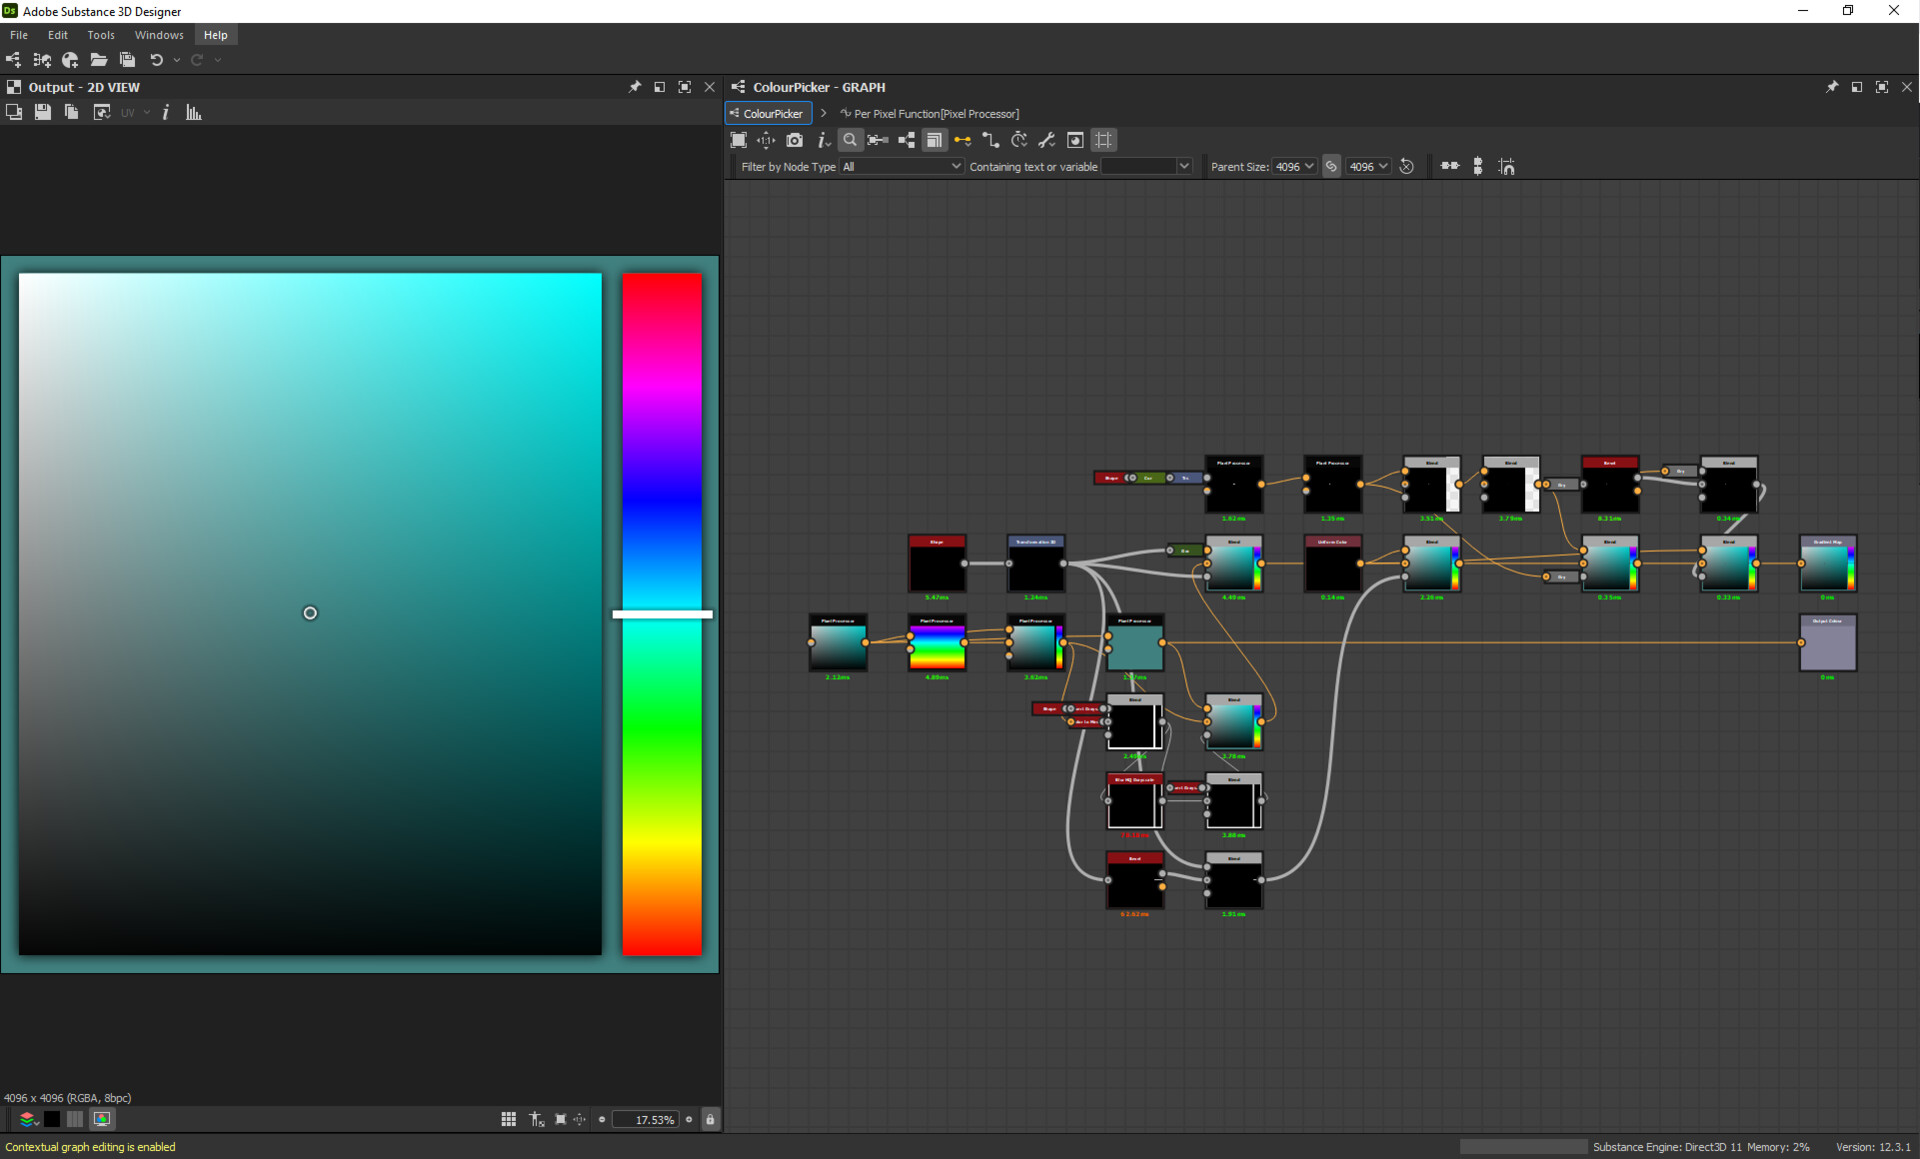
Task: Select the ColourPicker breadcrumb tab
Action: (767, 113)
